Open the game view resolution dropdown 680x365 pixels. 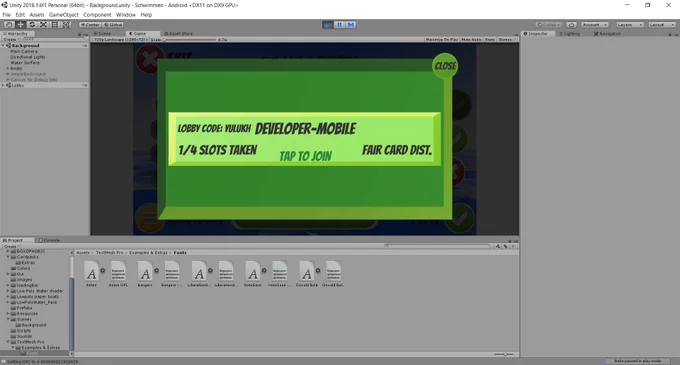click(121, 39)
